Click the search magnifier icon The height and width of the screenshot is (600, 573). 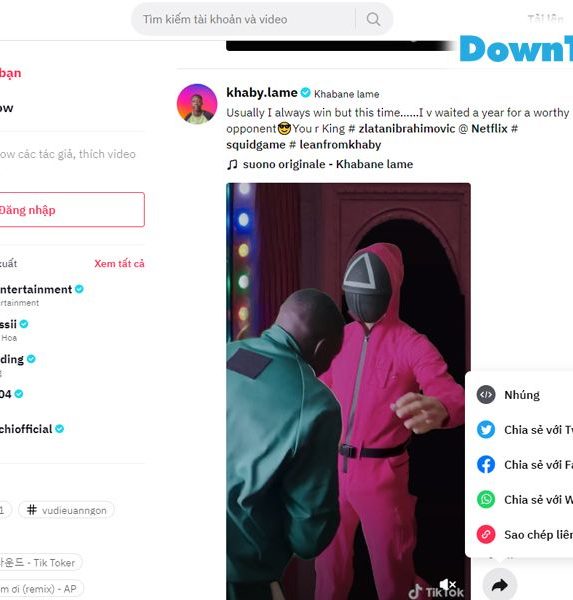pyautogui.click(x=373, y=19)
